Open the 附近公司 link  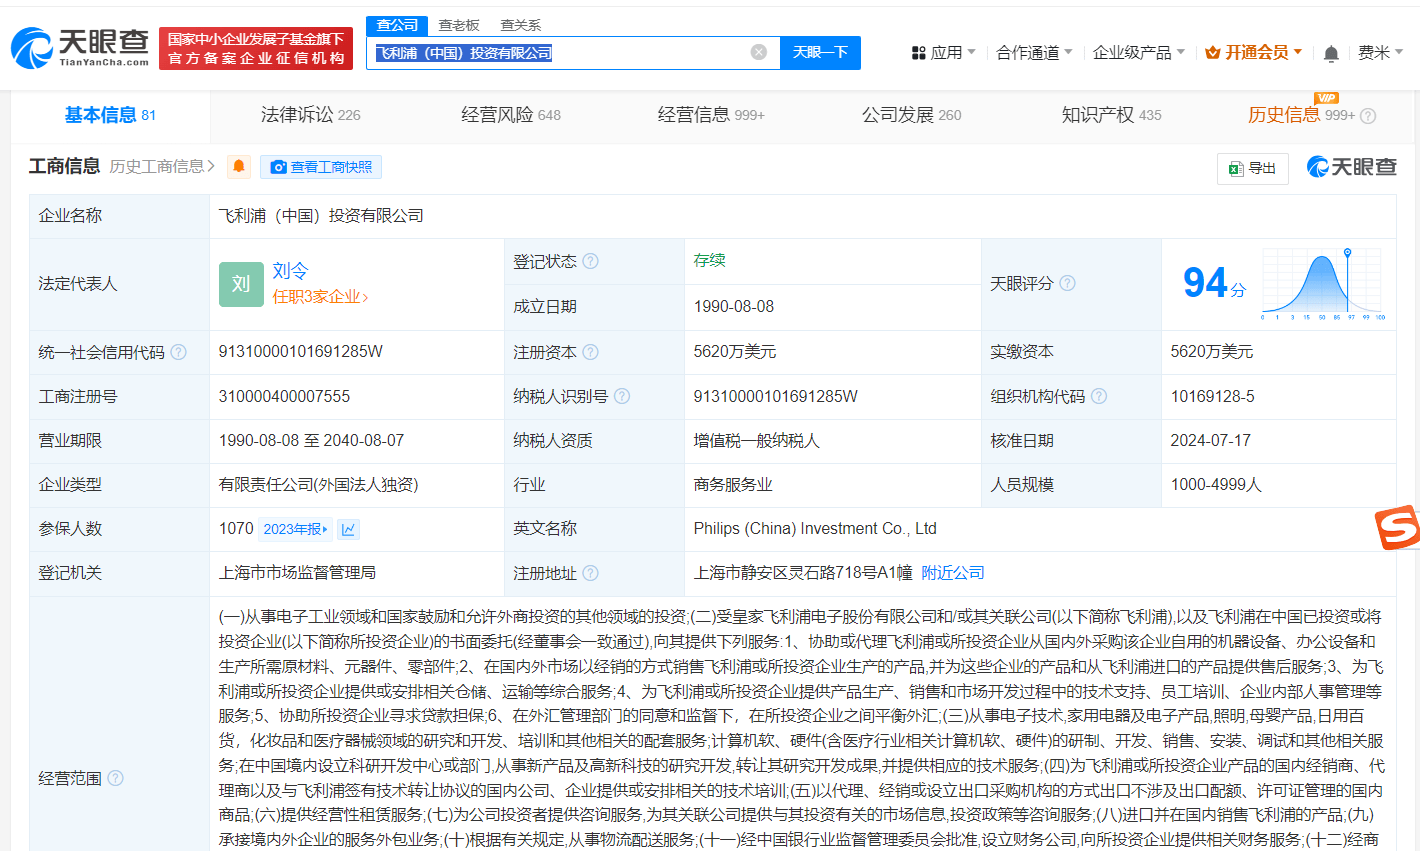(x=953, y=573)
